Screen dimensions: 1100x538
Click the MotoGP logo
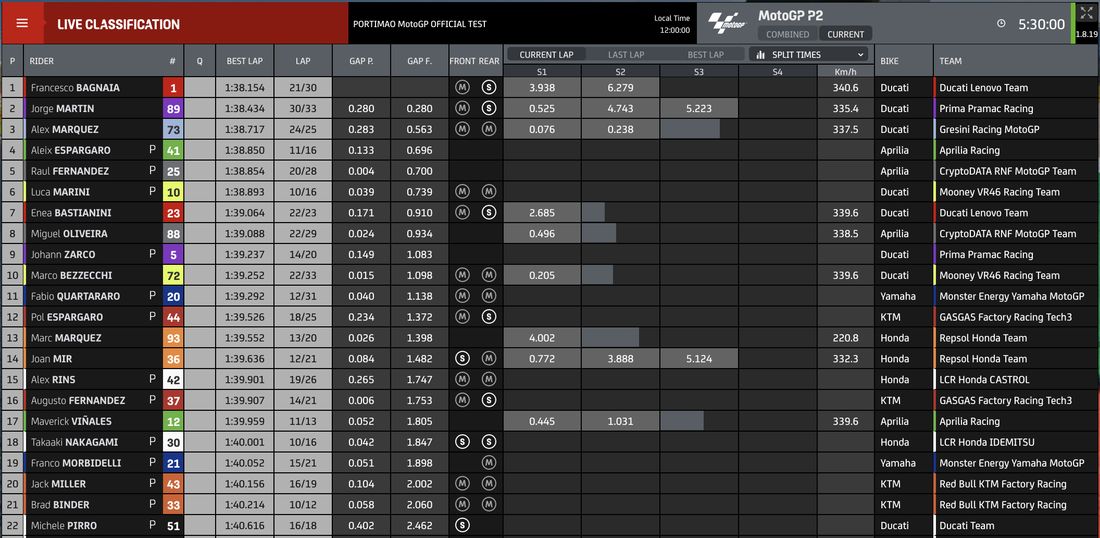click(x=727, y=23)
